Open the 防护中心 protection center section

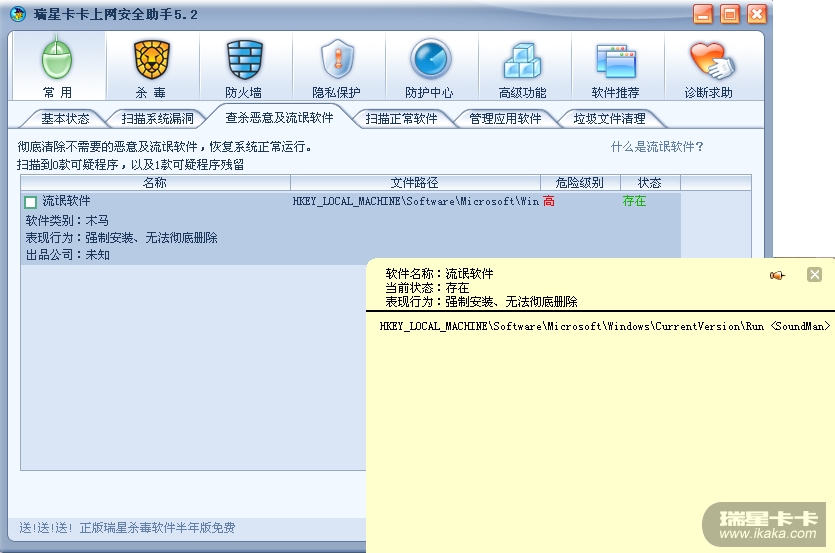pyautogui.click(x=430, y=66)
